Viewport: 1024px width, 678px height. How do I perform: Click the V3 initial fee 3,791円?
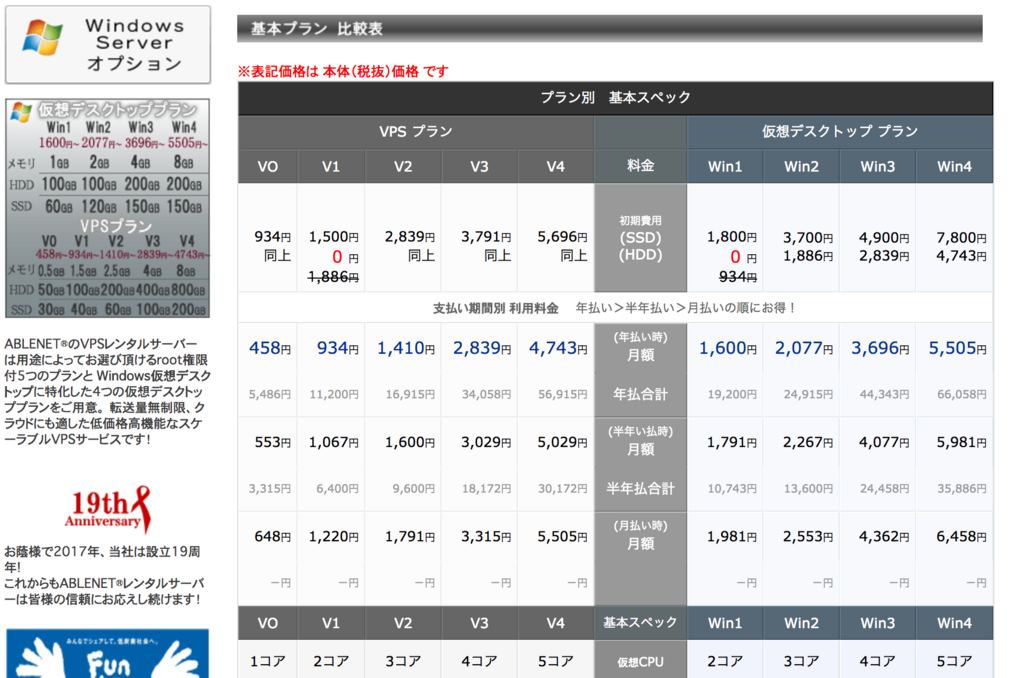[x=486, y=237]
